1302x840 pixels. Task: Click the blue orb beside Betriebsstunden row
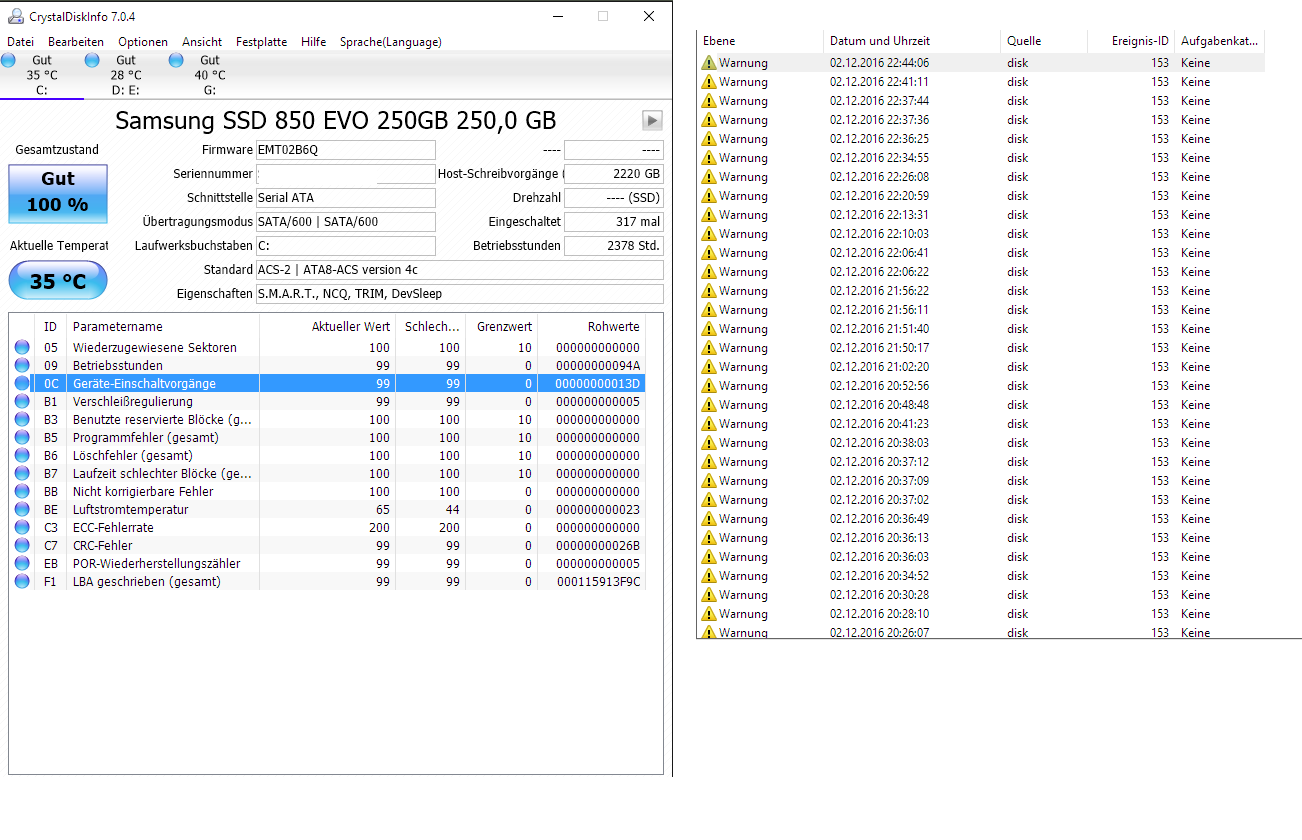pos(22,366)
